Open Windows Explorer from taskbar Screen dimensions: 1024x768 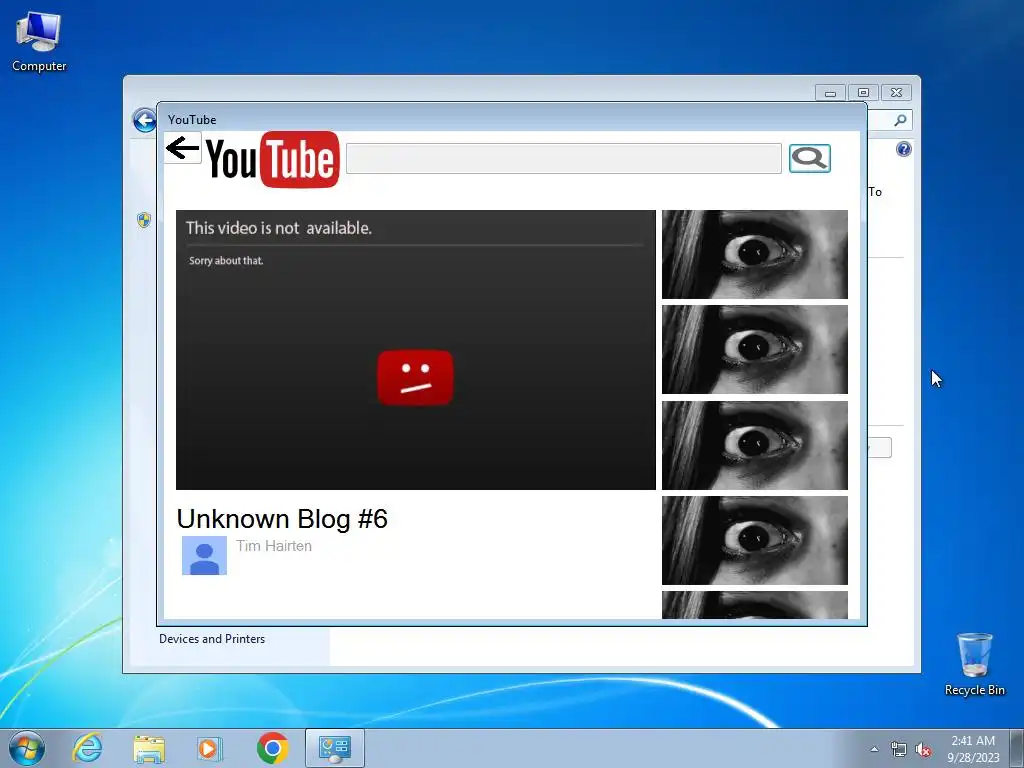click(x=150, y=748)
